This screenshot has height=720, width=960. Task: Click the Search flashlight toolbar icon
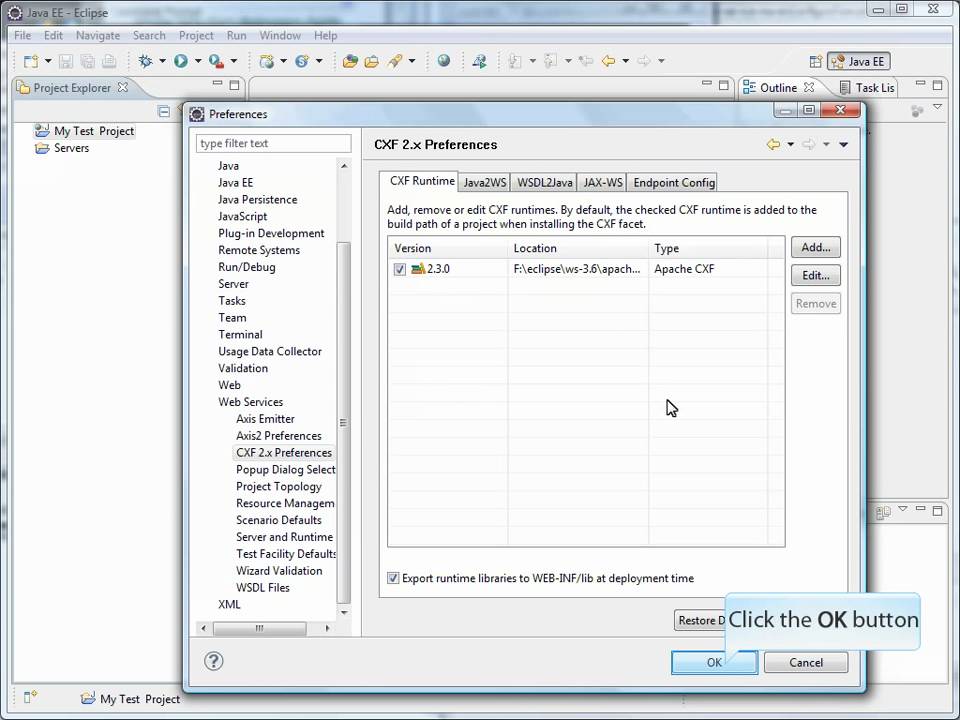pyautogui.click(x=395, y=61)
